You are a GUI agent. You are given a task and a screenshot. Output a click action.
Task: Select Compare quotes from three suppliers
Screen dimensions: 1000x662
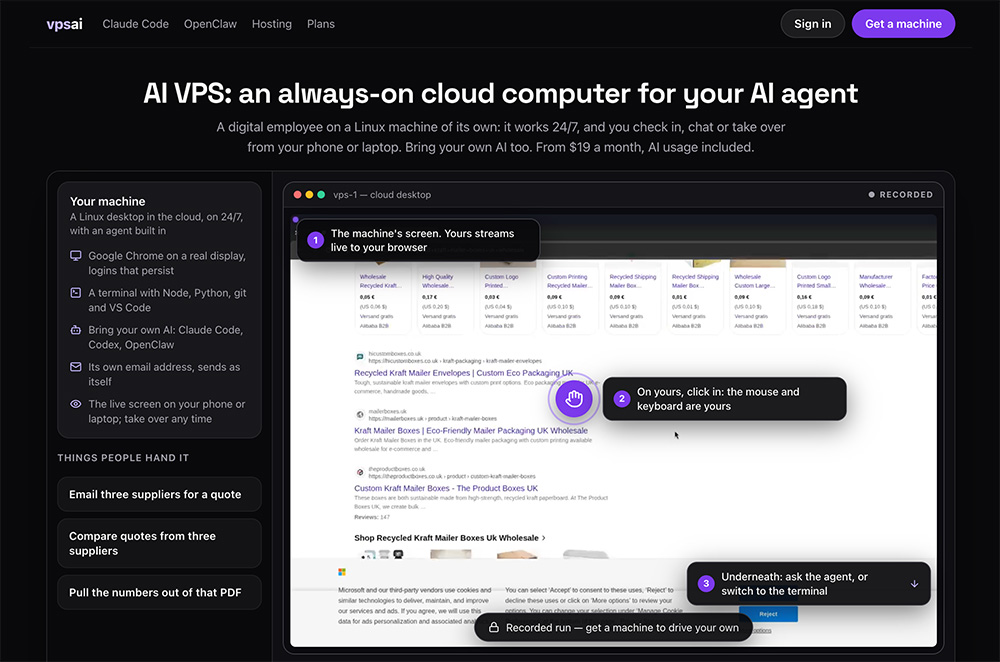[159, 543]
